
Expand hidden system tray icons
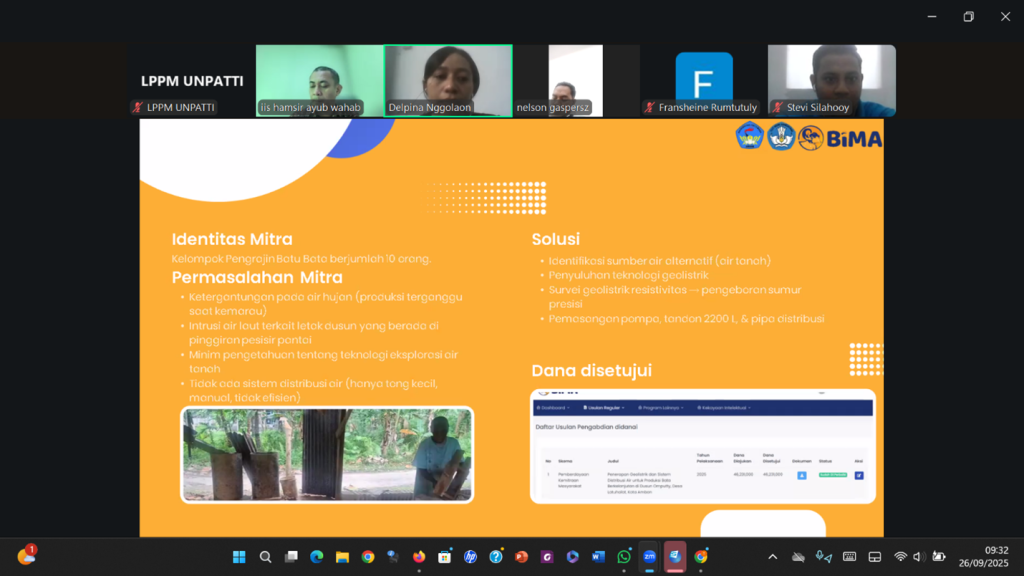772,557
